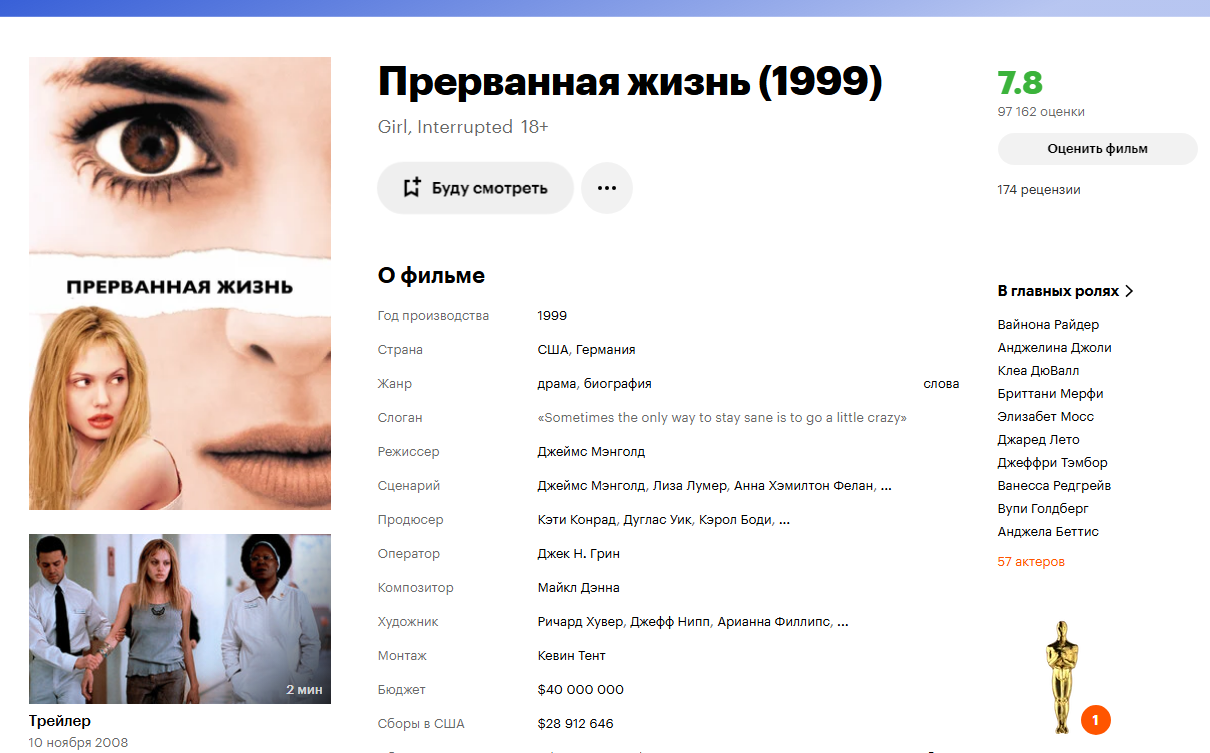Click '97 162 оценки' ratings count
This screenshot has height=753, width=1210.
1041,112
